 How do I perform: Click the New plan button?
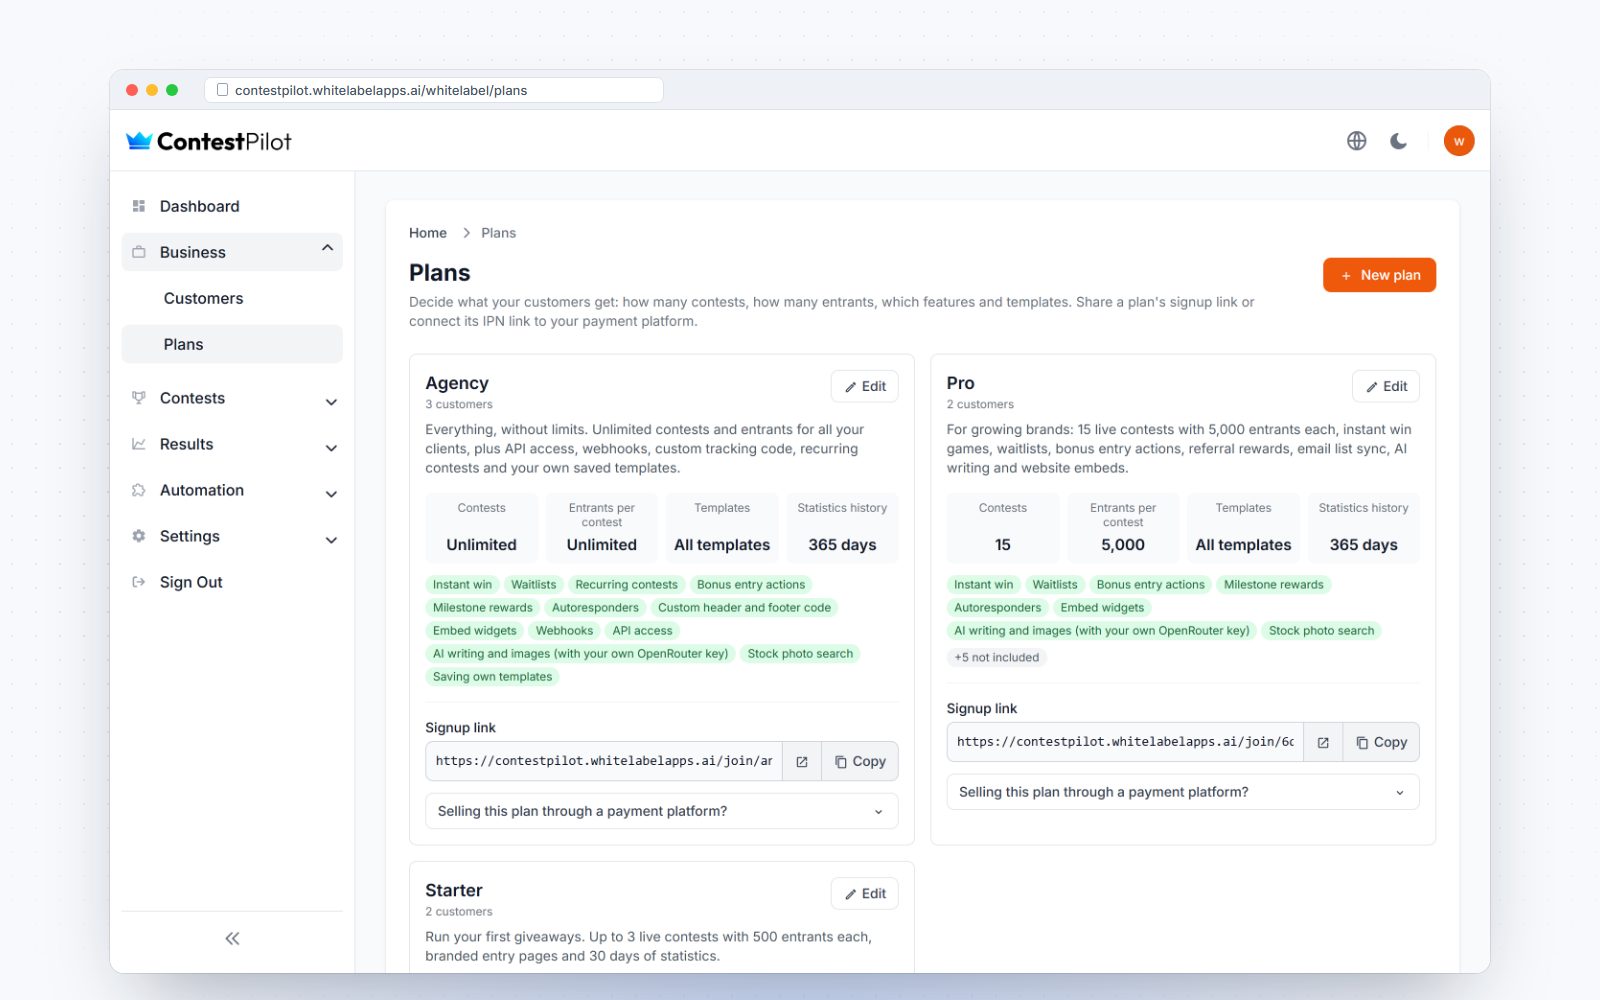tap(1379, 275)
